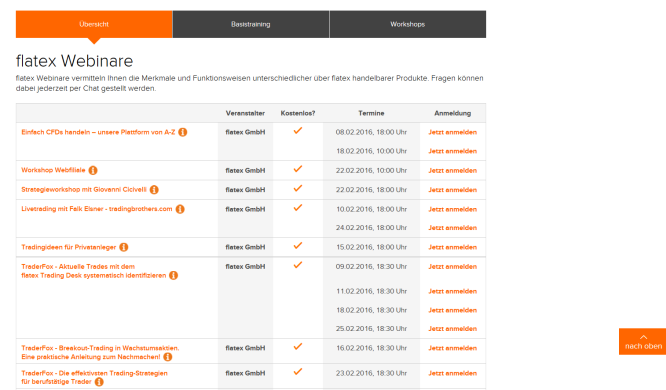
Task: Jump to top with nach oben button
Action: (643, 341)
